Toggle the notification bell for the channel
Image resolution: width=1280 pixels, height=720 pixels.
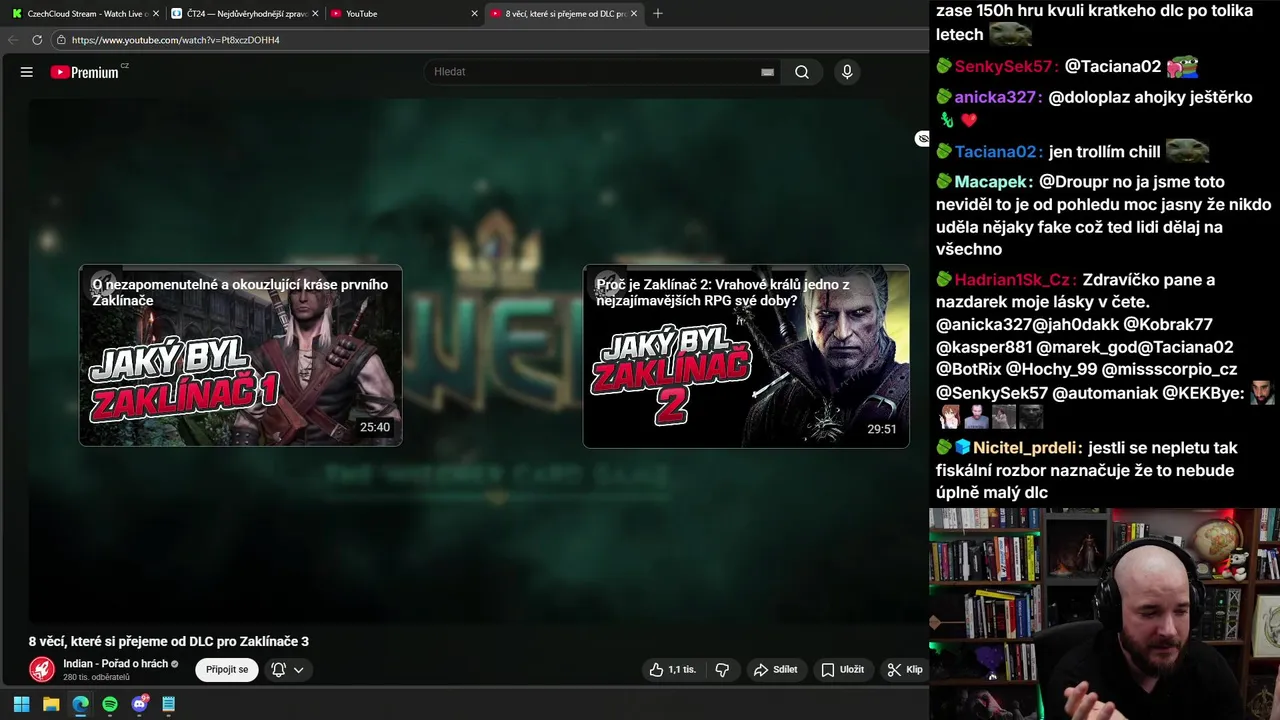(x=279, y=670)
